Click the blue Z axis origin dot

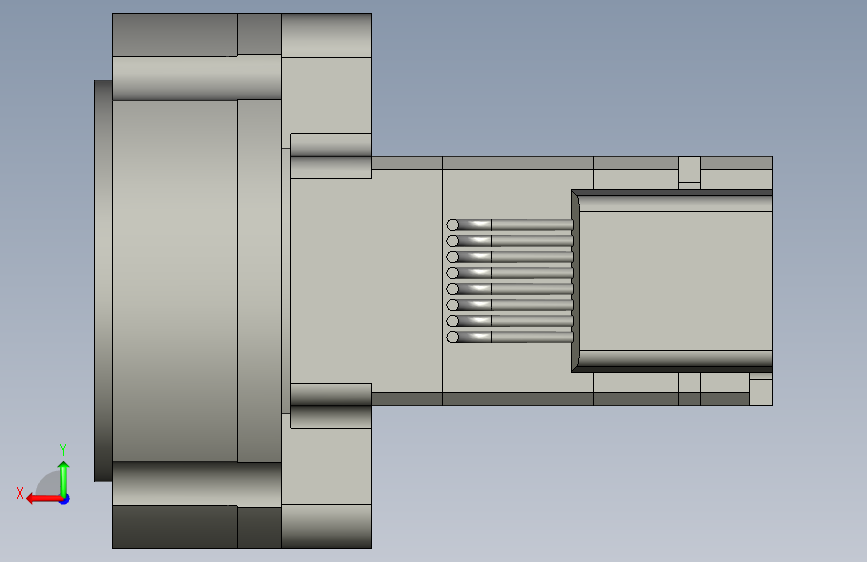tap(65, 499)
